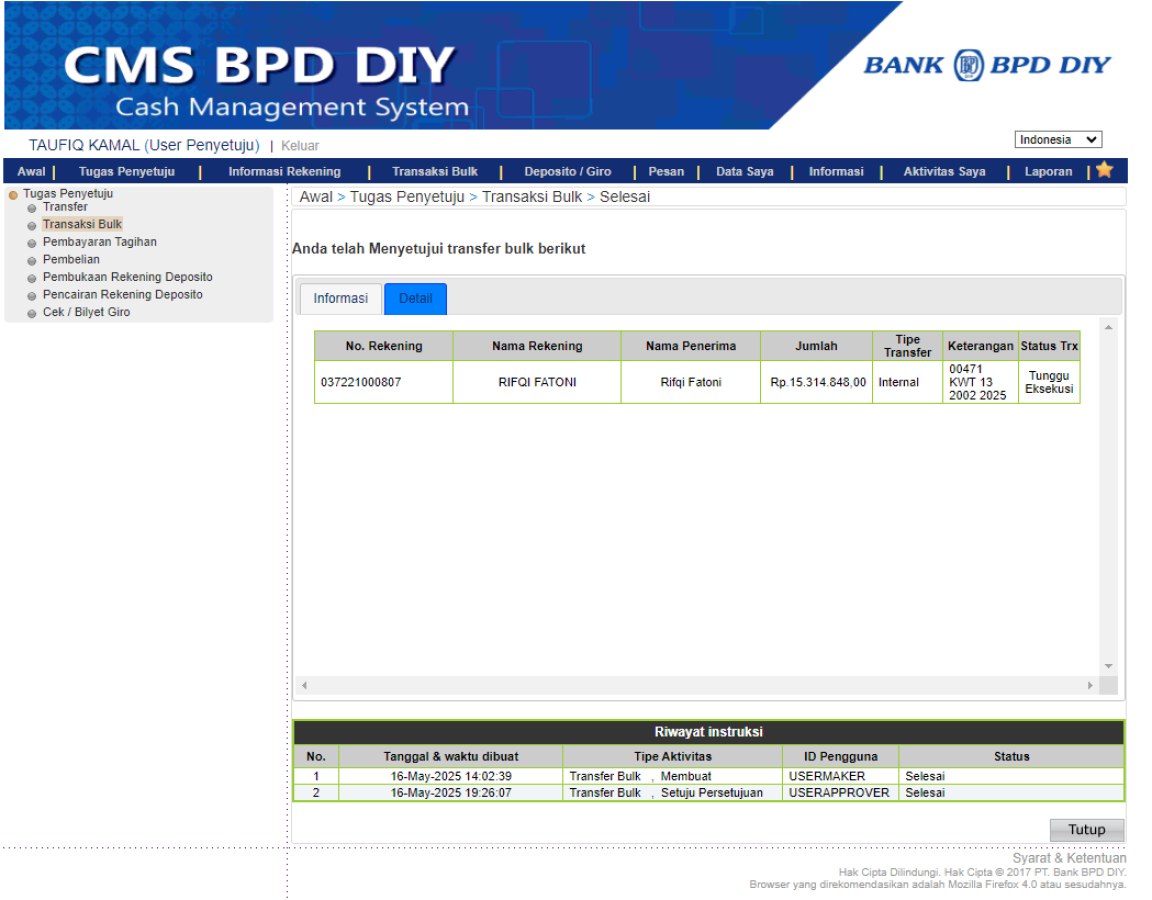Open the Informasi menu in navbar
This screenshot has height=900, width=1152.
pos(836,171)
